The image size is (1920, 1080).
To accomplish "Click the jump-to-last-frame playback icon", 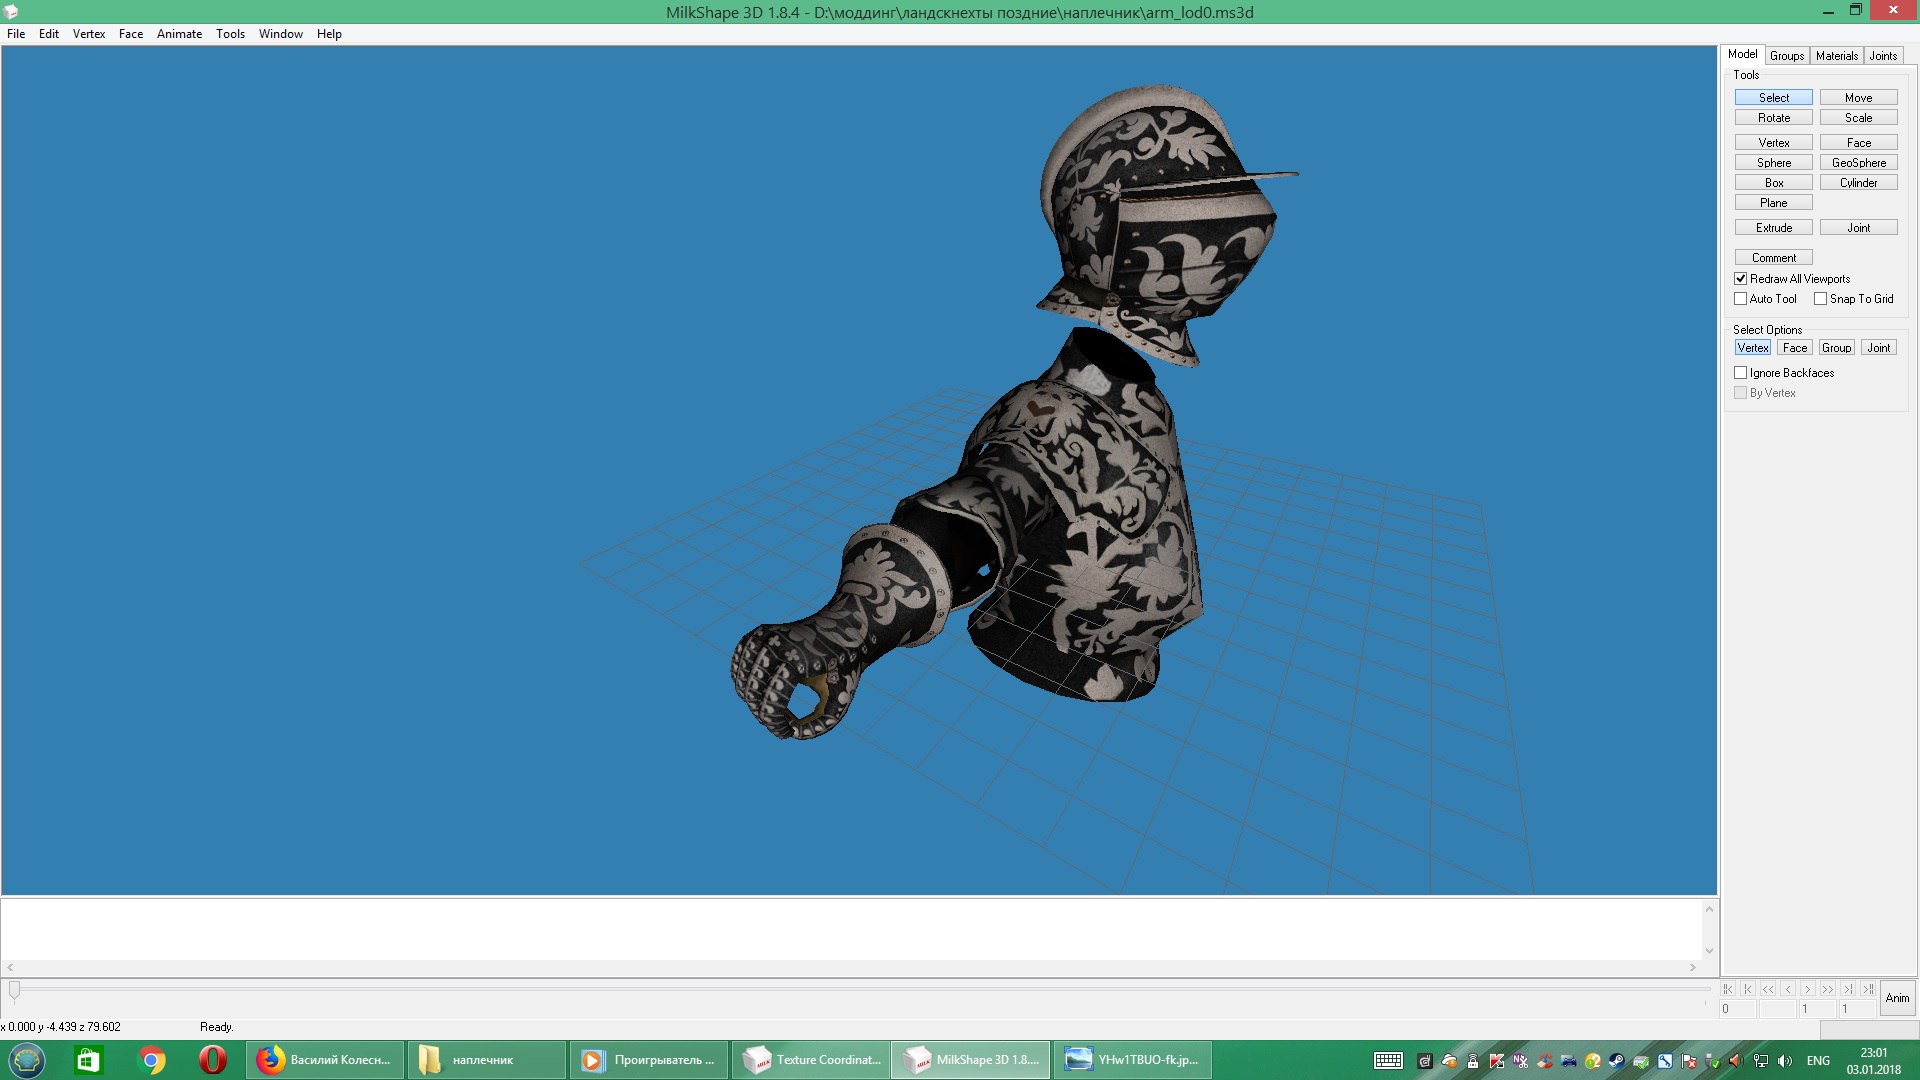I will (x=1868, y=989).
